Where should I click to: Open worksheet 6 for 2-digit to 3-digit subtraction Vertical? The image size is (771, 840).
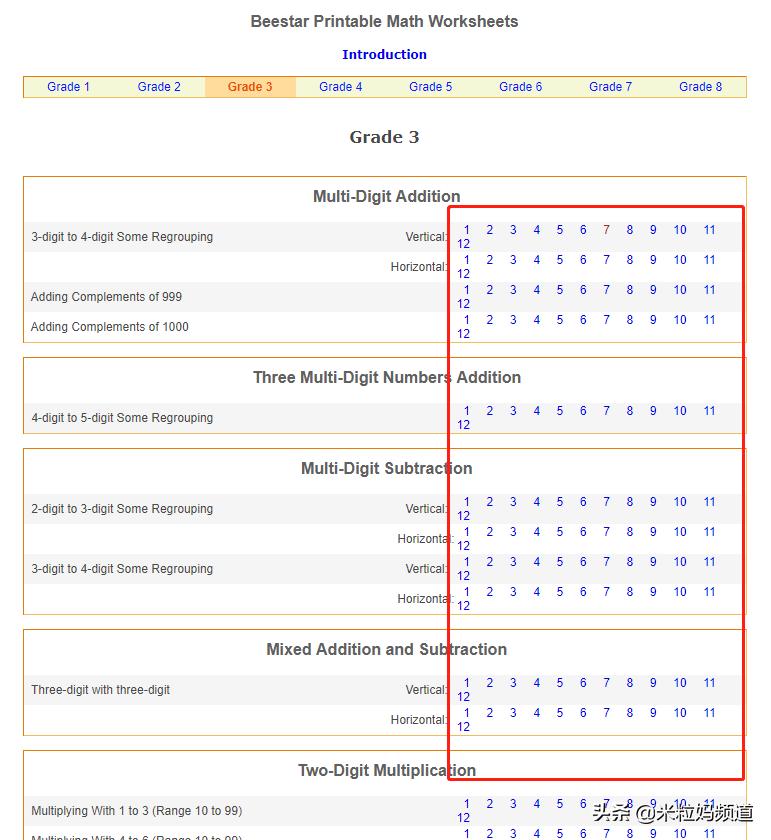[583, 502]
